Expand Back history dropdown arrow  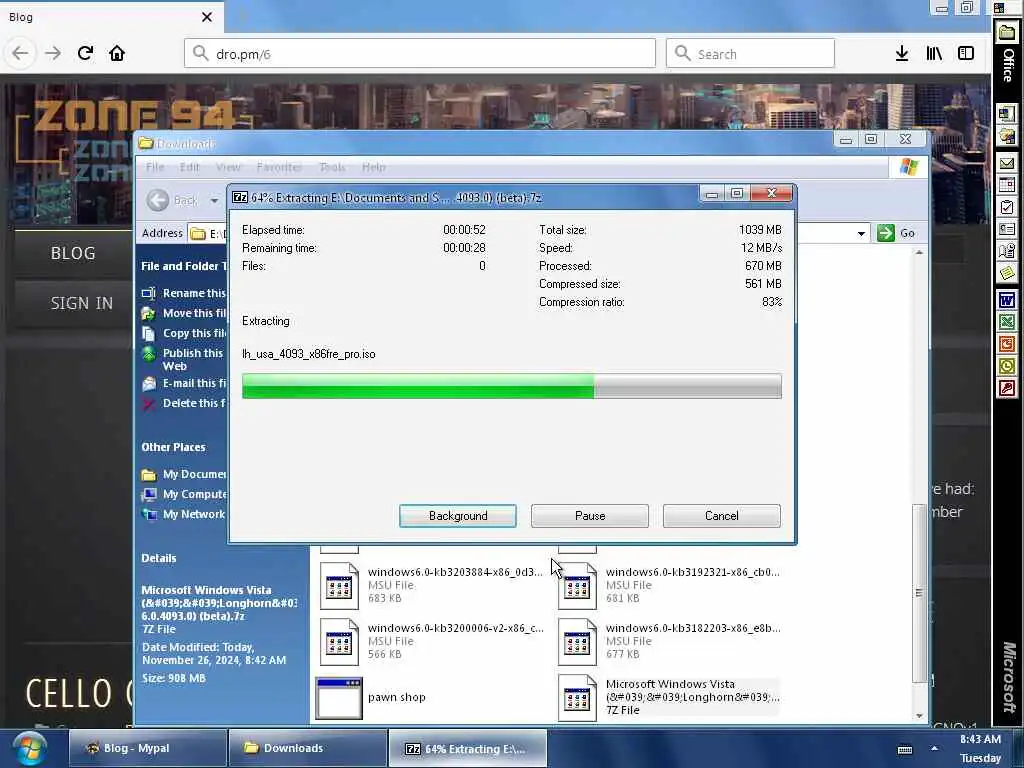[214, 200]
